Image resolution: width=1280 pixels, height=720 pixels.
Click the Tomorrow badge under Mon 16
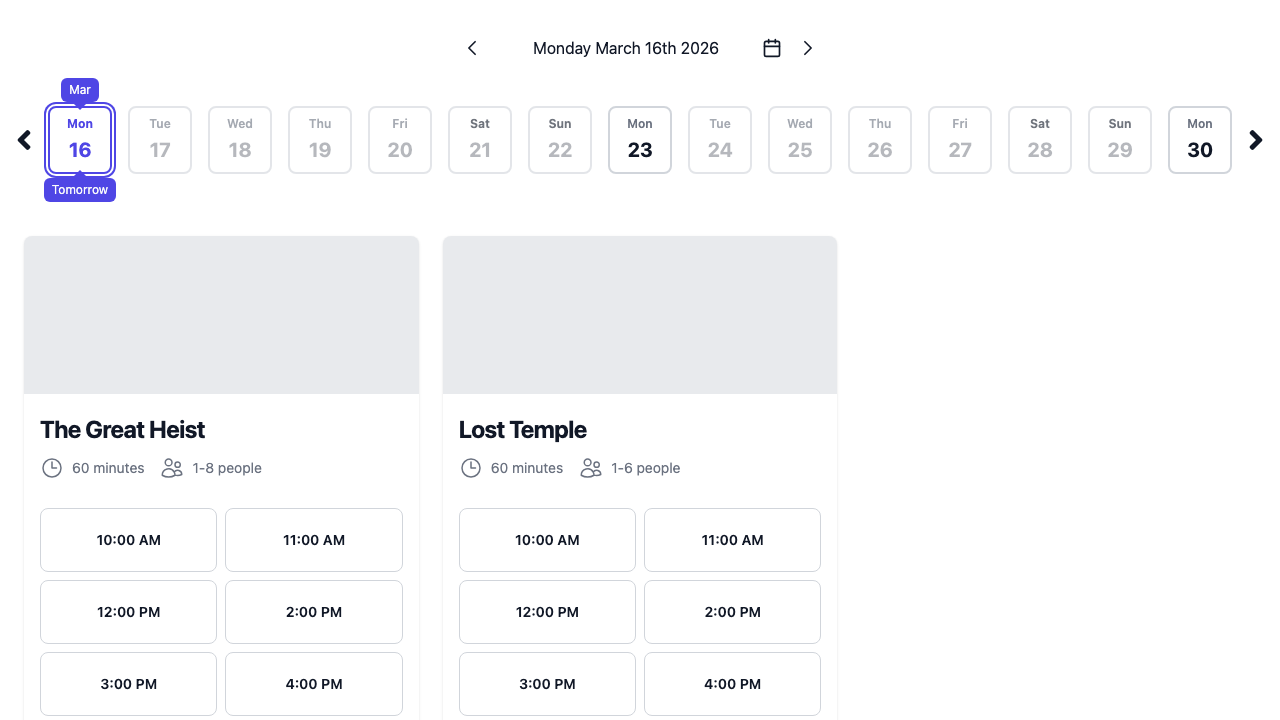pyautogui.click(x=80, y=189)
